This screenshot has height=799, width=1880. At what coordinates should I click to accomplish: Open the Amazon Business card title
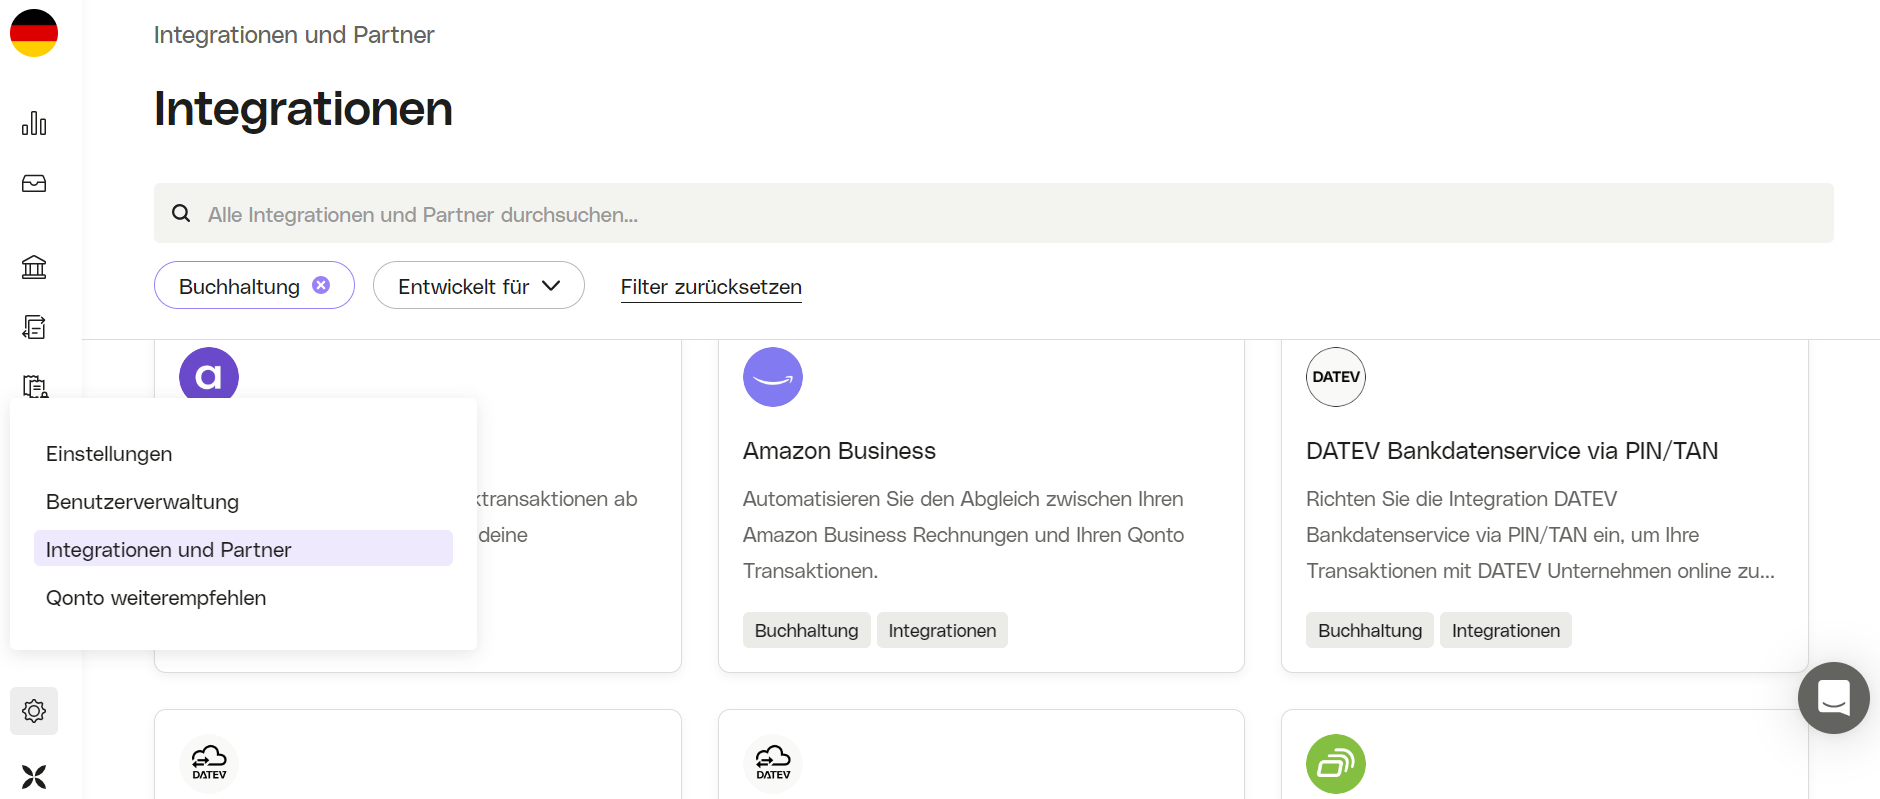839,451
